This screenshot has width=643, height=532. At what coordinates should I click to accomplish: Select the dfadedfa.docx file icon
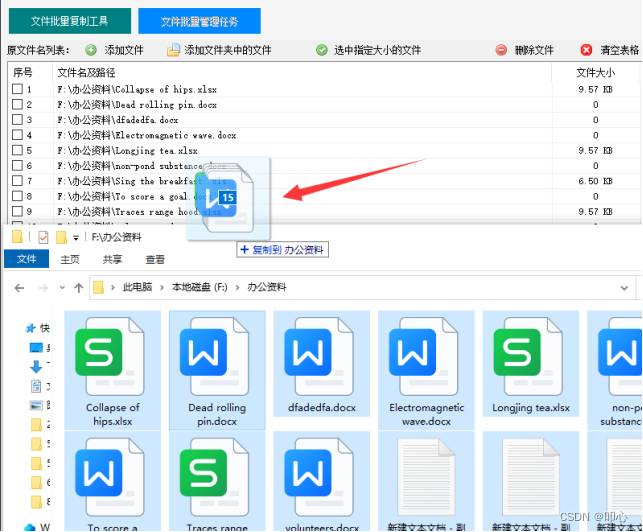pyautogui.click(x=319, y=356)
